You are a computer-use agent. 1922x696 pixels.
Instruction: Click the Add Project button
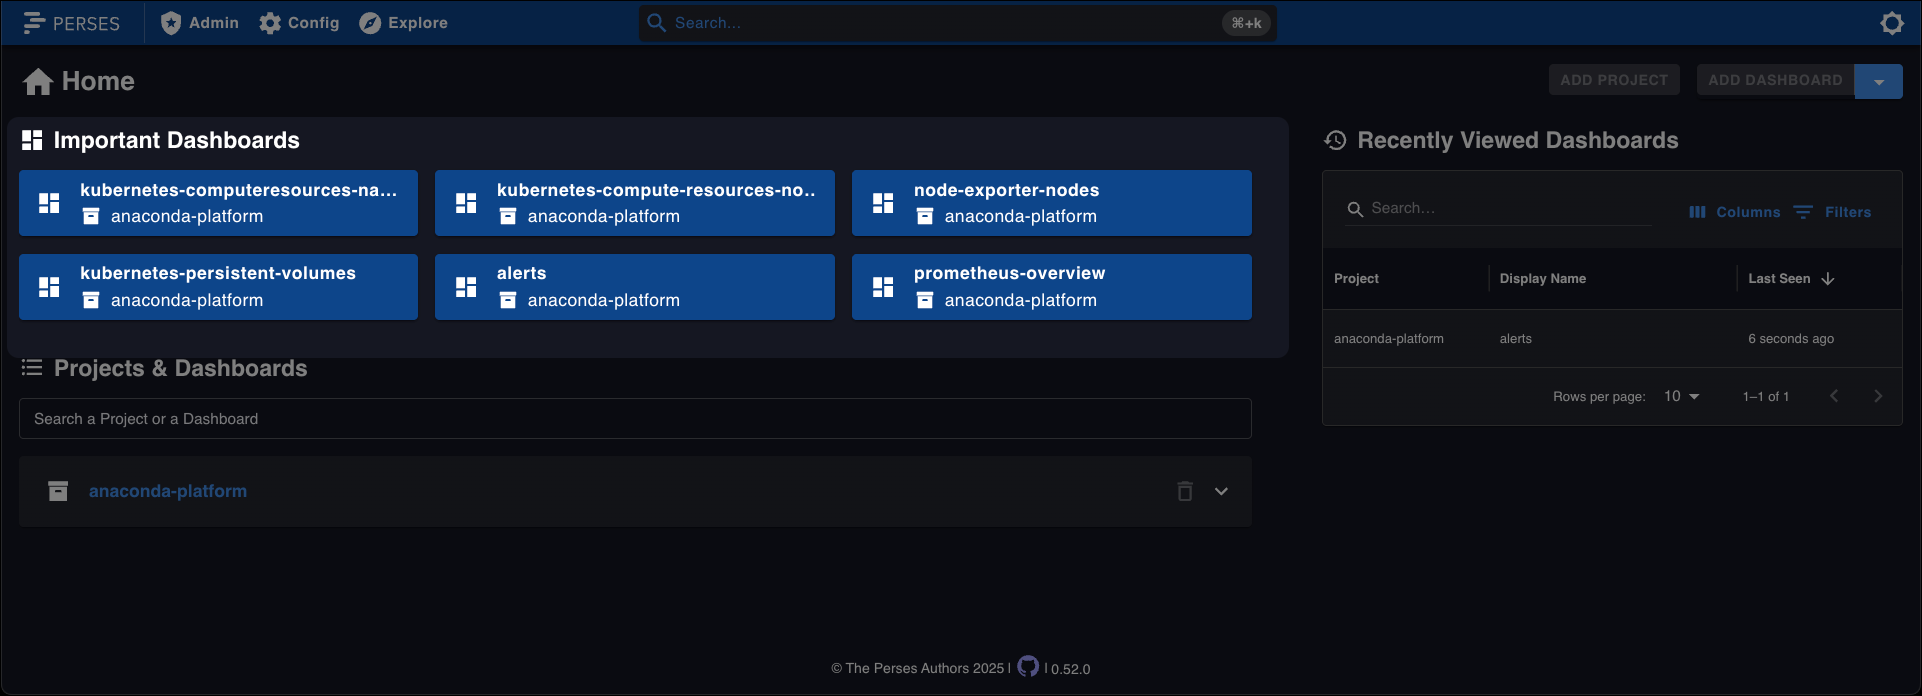point(1614,80)
